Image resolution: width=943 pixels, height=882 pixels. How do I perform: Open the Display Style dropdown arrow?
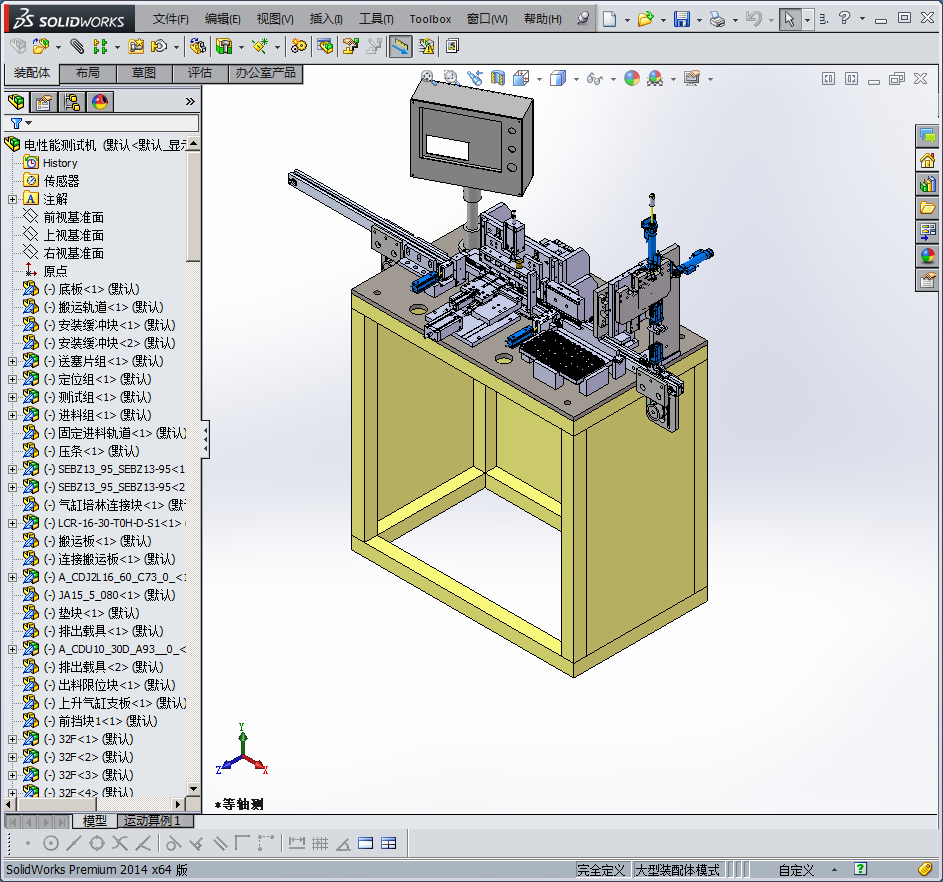[x=576, y=79]
